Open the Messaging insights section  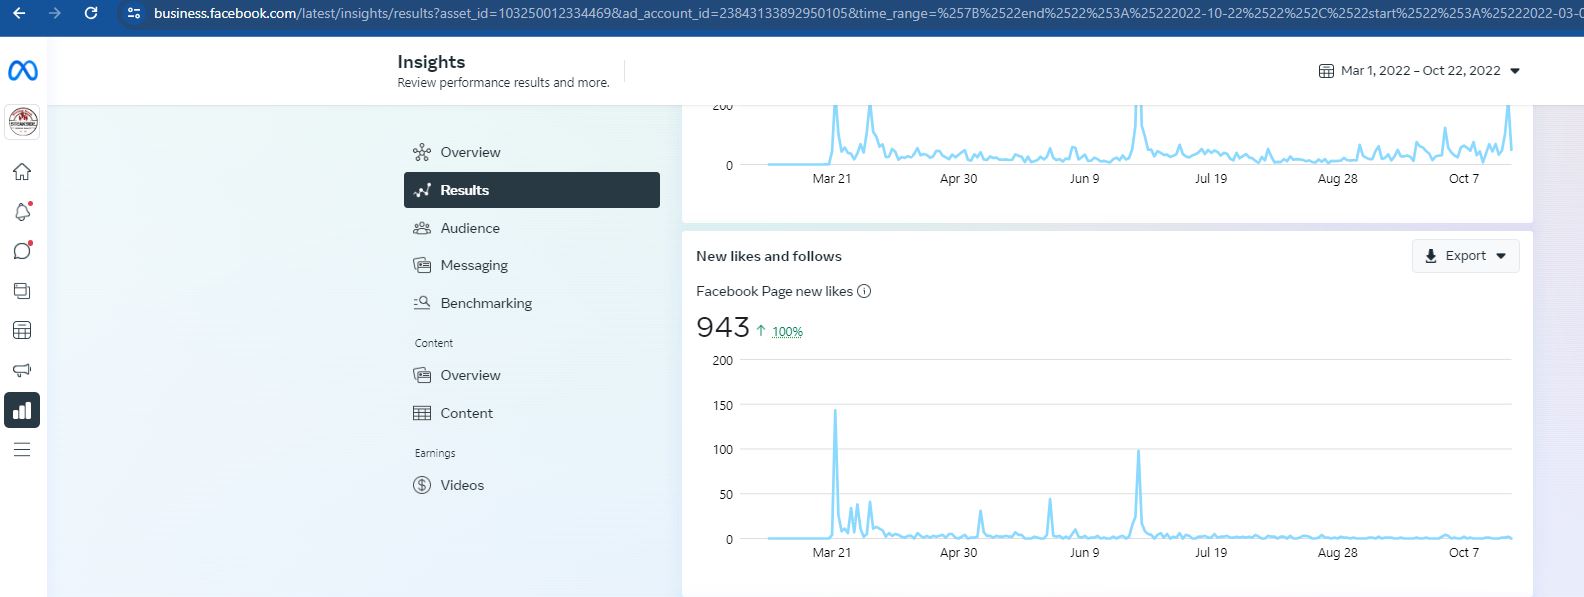pyautogui.click(x=473, y=265)
